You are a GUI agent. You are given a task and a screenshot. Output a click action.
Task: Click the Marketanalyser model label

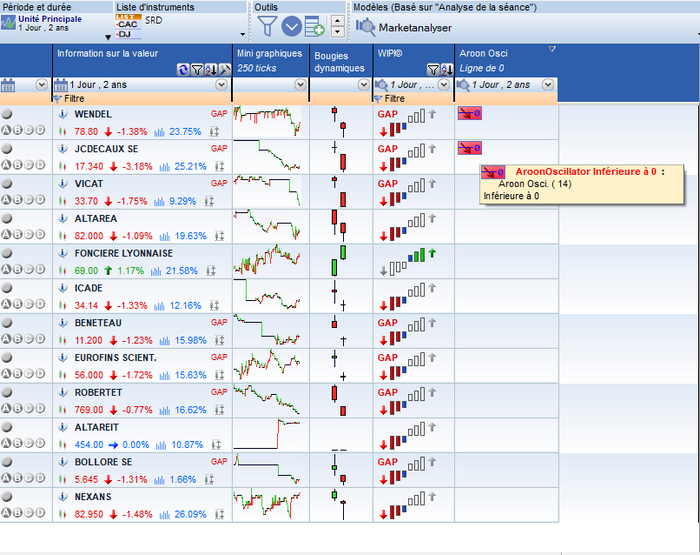click(x=415, y=28)
